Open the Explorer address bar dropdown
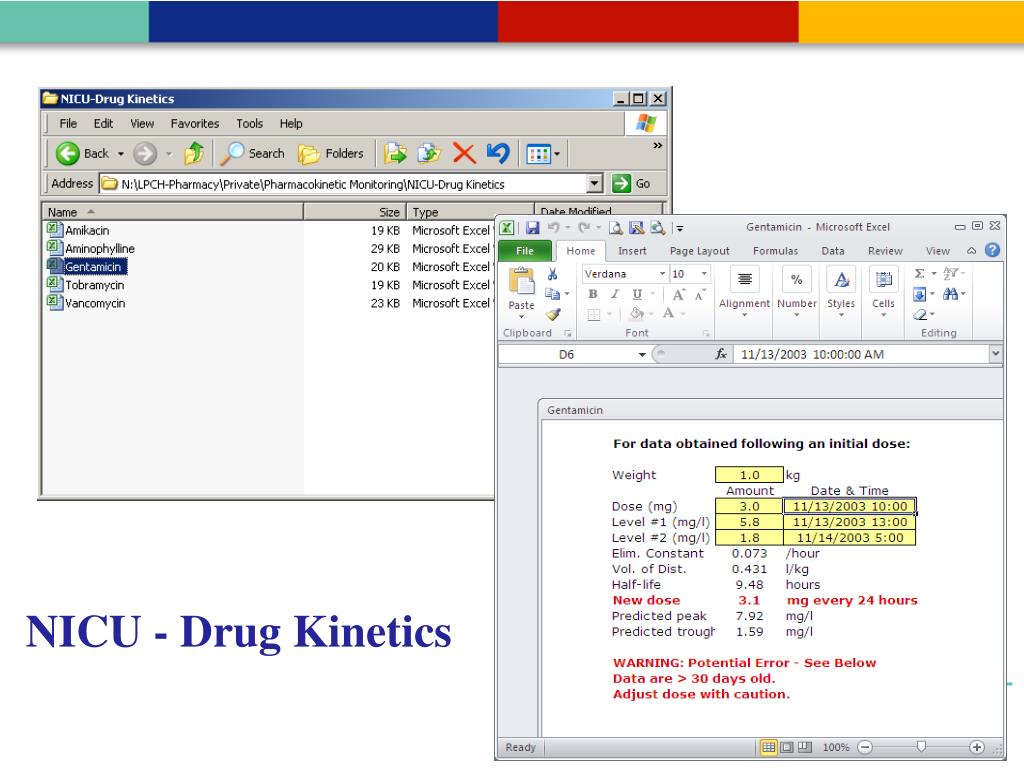Screen dimensions: 1024x768 pyautogui.click(x=594, y=184)
